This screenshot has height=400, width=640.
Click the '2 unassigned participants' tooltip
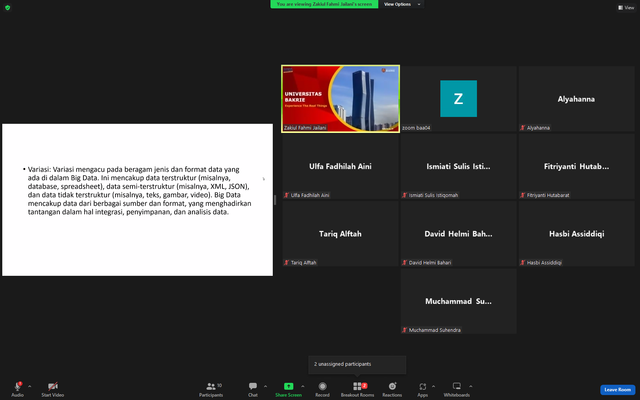[357, 364]
